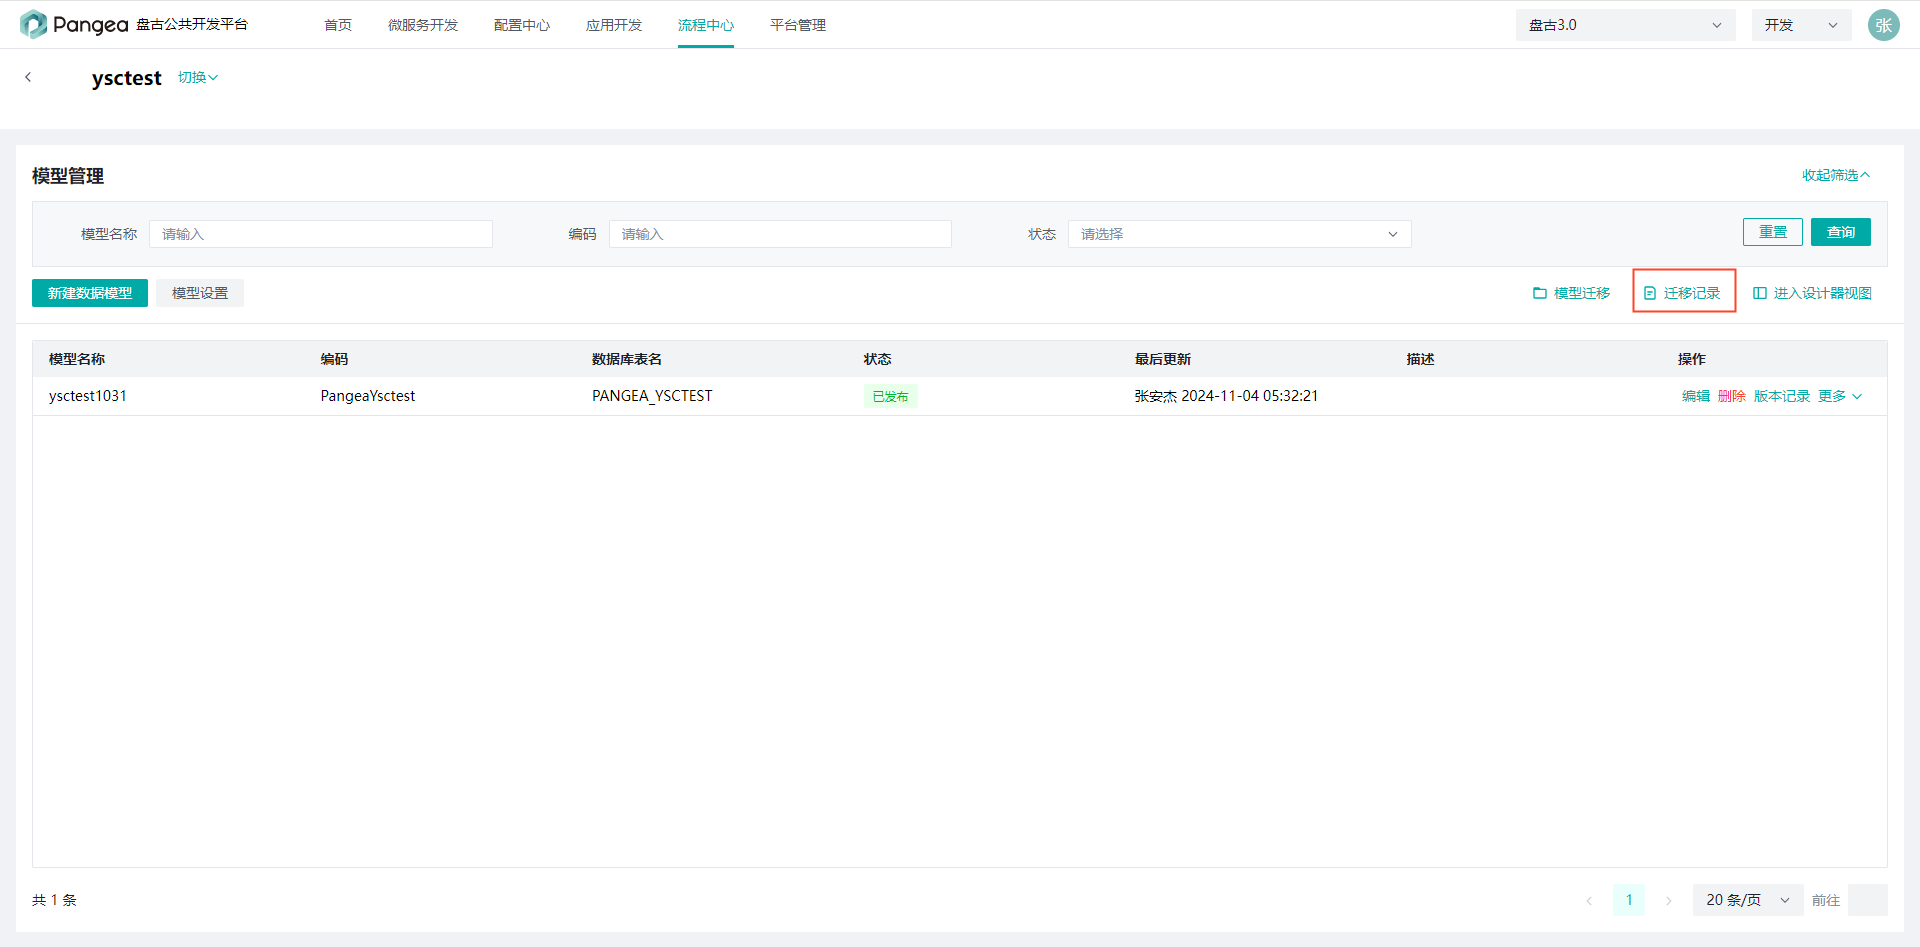Open the 20 条/页 page size dropdown
The width and height of the screenshot is (1920, 947).
(1747, 900)
